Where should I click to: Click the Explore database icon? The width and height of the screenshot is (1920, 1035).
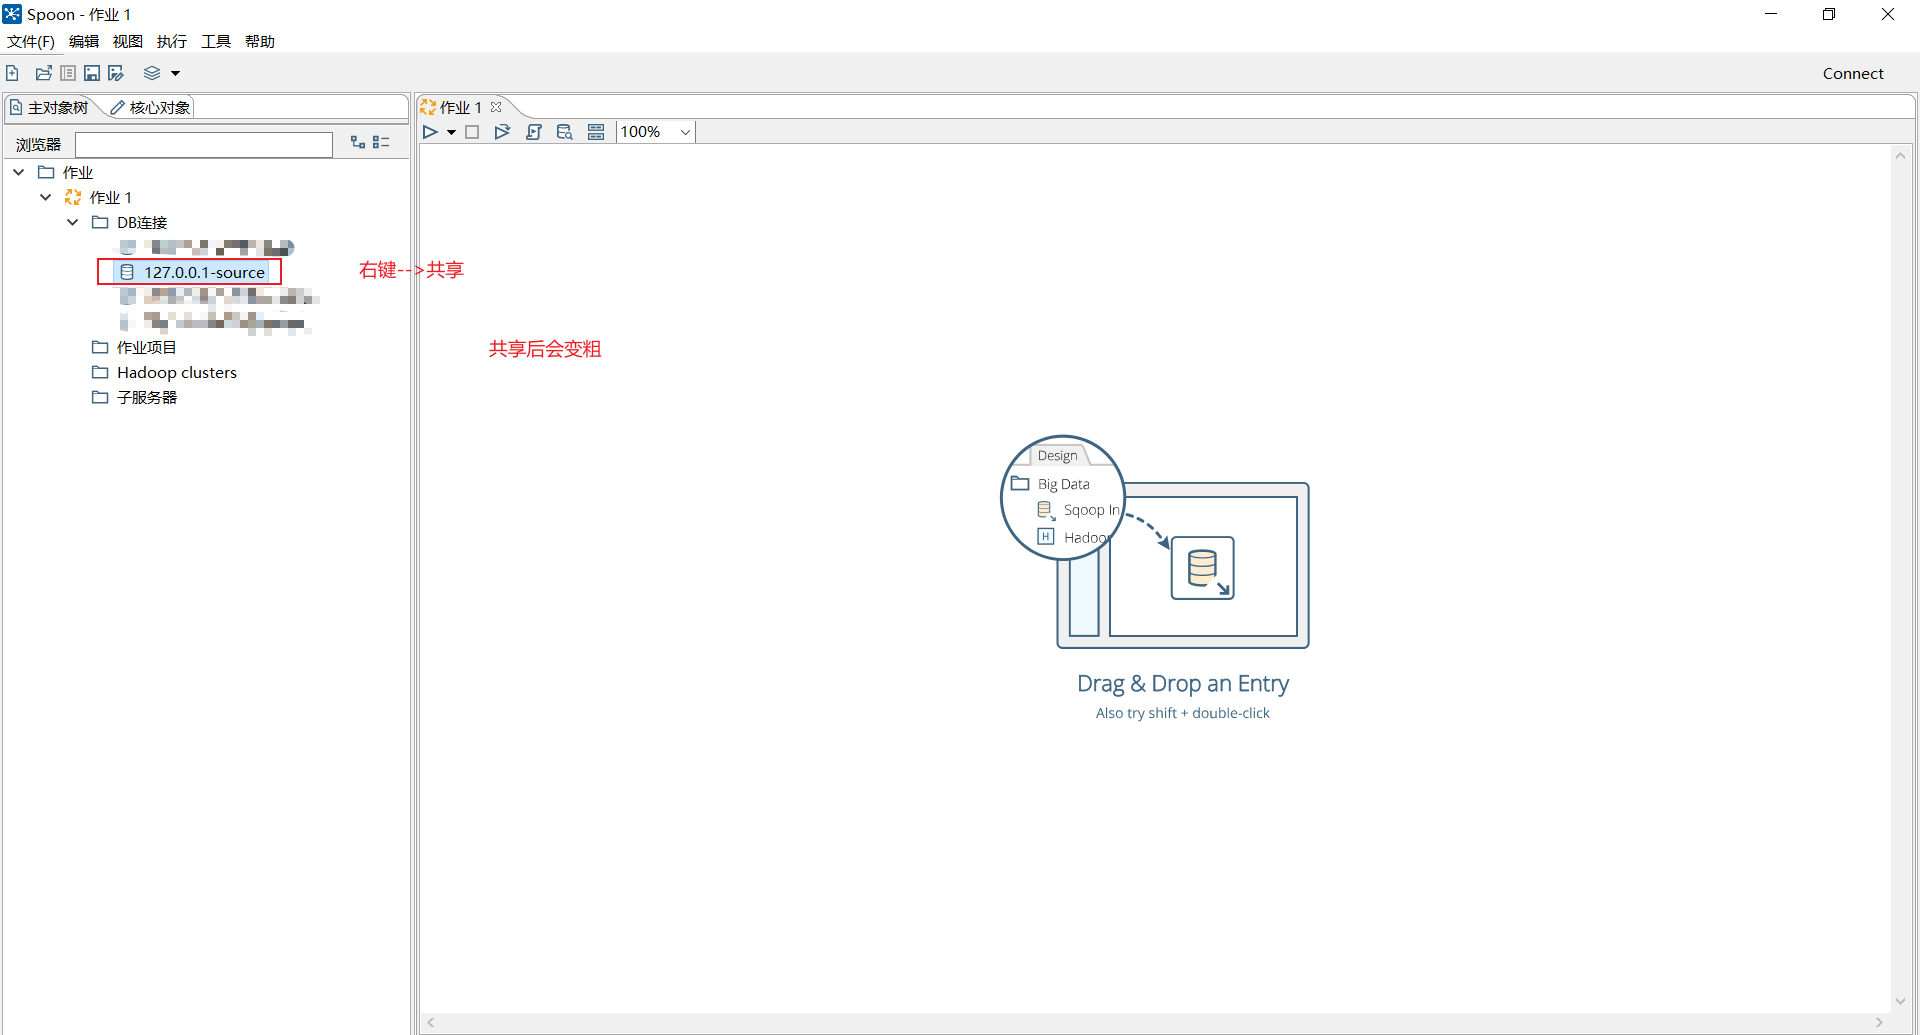pos(565,132)
